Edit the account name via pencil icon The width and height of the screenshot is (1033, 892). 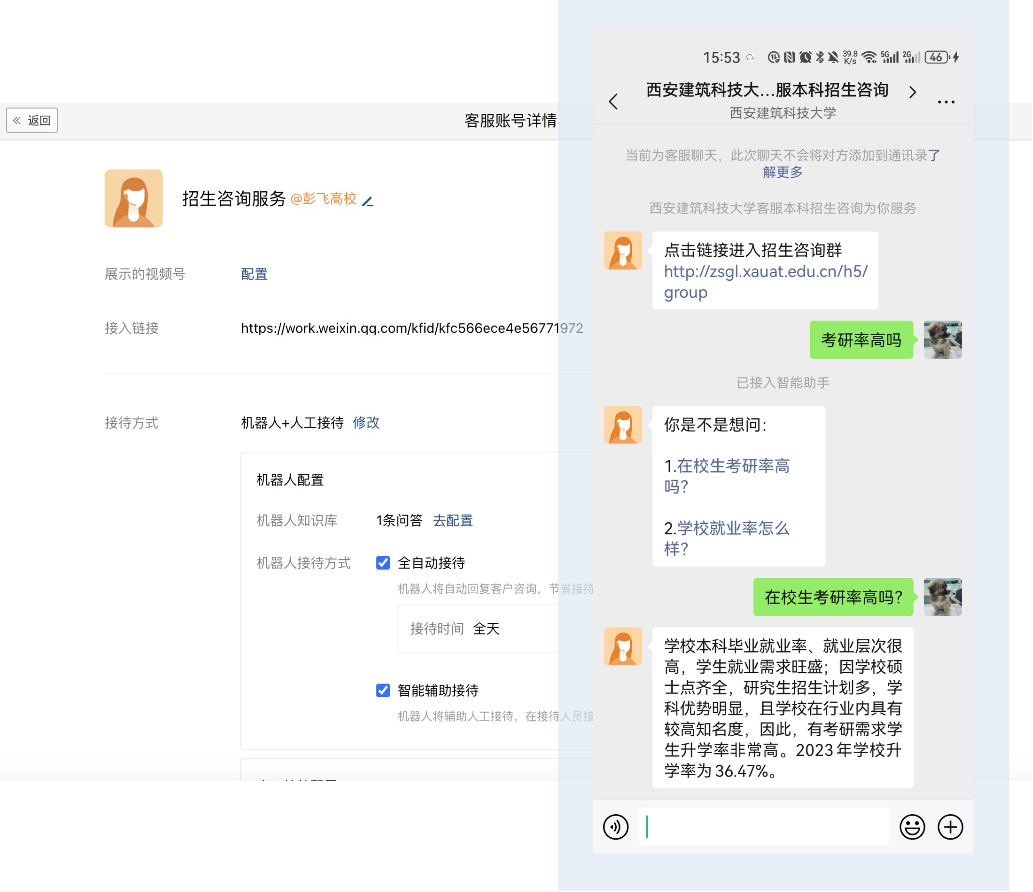[366, 201]
